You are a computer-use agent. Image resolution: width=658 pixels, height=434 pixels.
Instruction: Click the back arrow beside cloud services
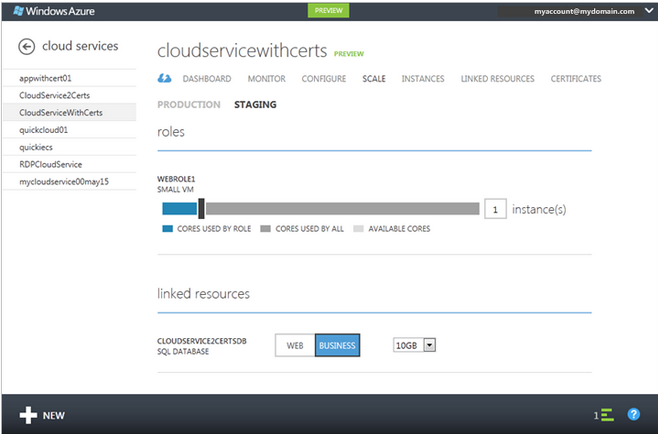tap(26, 47)
